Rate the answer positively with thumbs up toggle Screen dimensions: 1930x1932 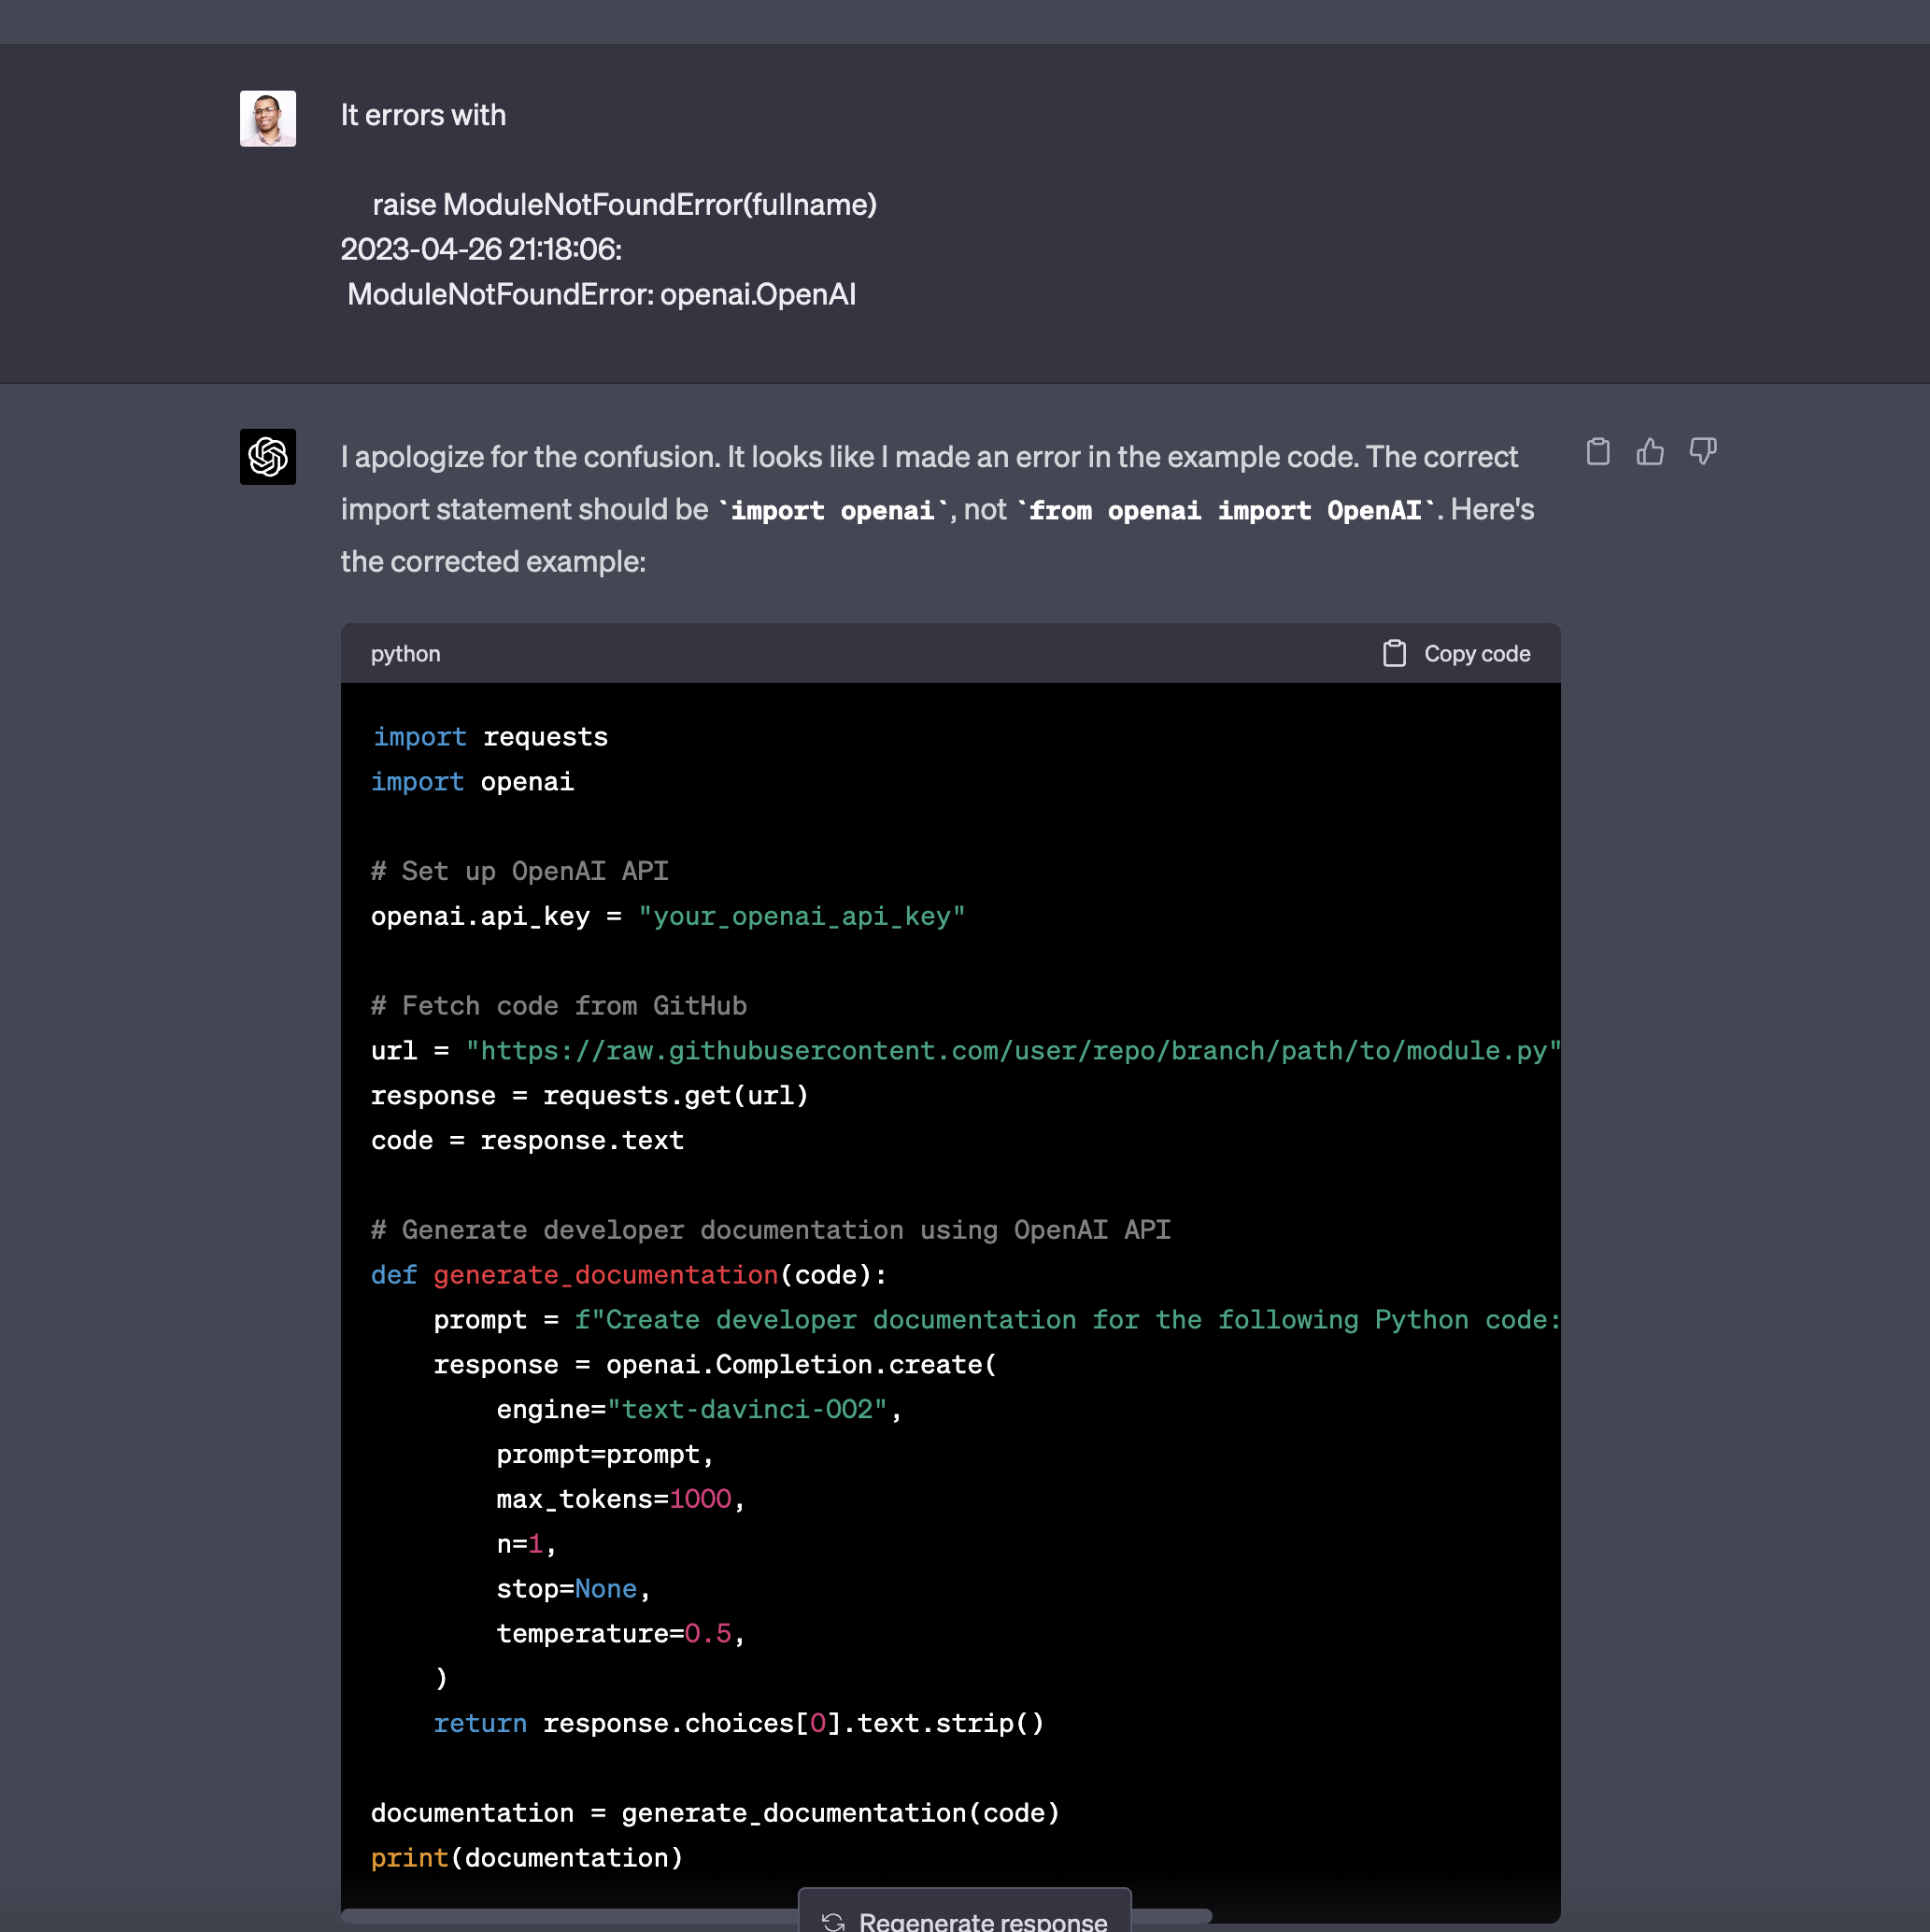point(1650,452)
